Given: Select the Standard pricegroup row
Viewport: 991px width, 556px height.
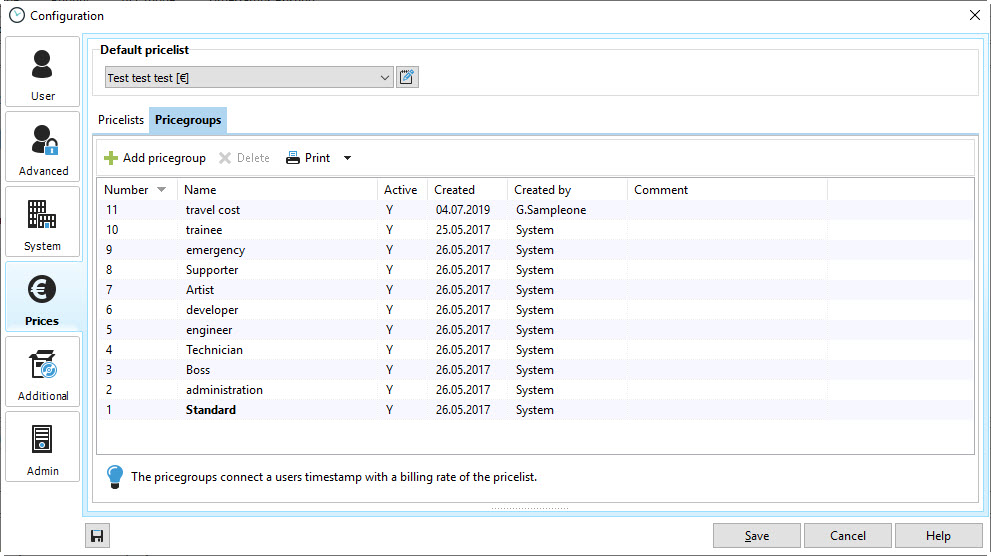Looking at the screenshot, I should (211, 410).
